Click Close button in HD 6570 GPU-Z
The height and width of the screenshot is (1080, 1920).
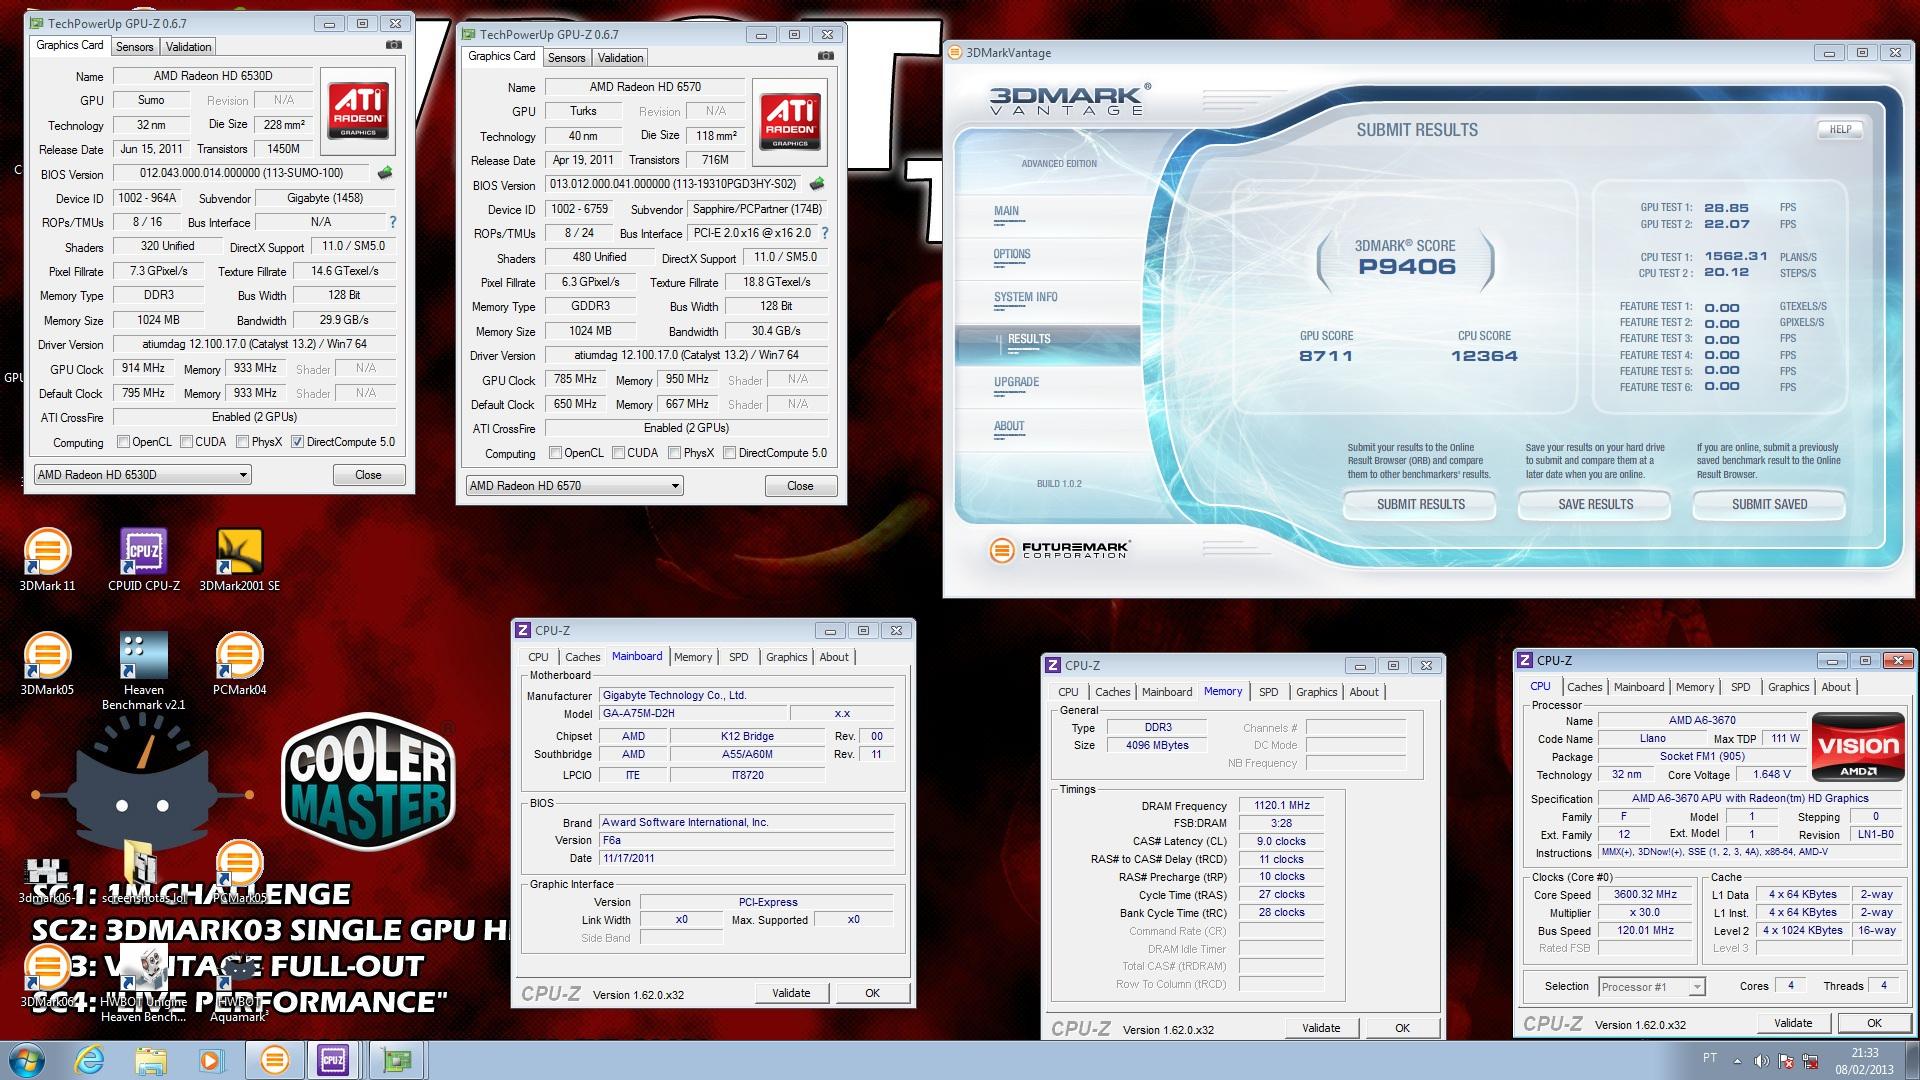[800, 486]
